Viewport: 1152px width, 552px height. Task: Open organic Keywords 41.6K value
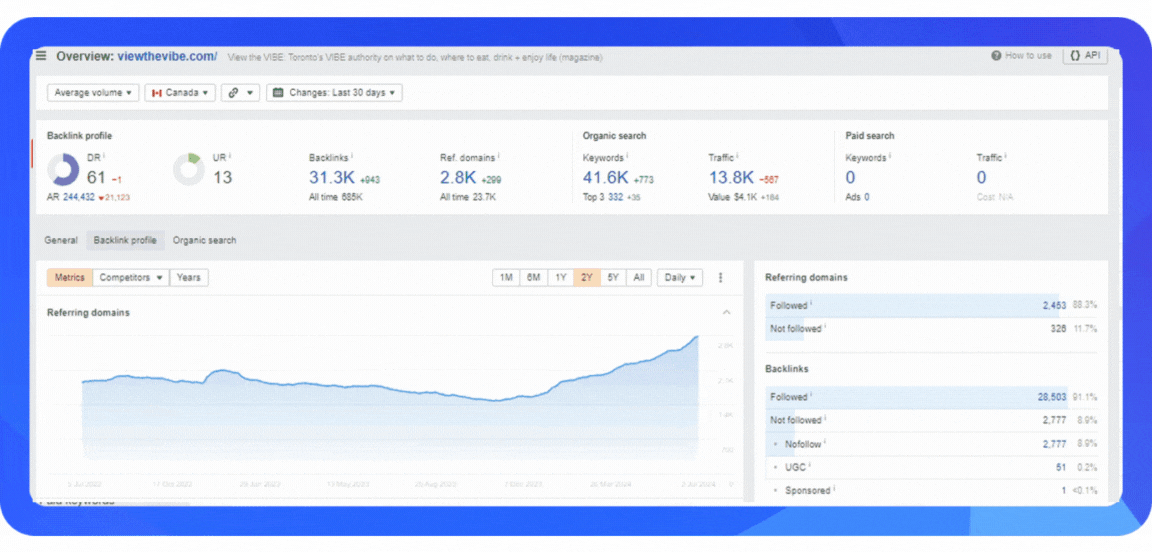coord(607,177)
